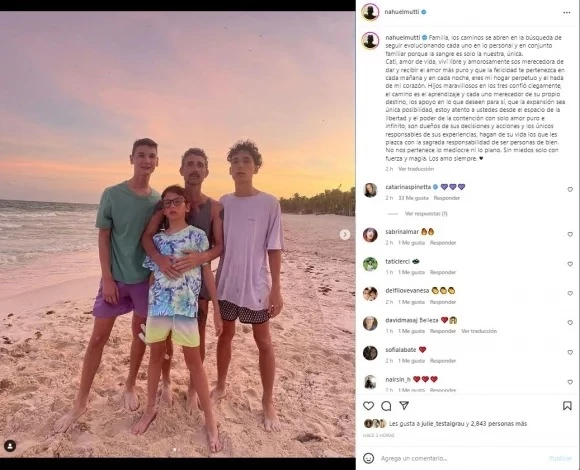Save the post with the bookmark icon
580x470 pixels.
tap(567, 406)
